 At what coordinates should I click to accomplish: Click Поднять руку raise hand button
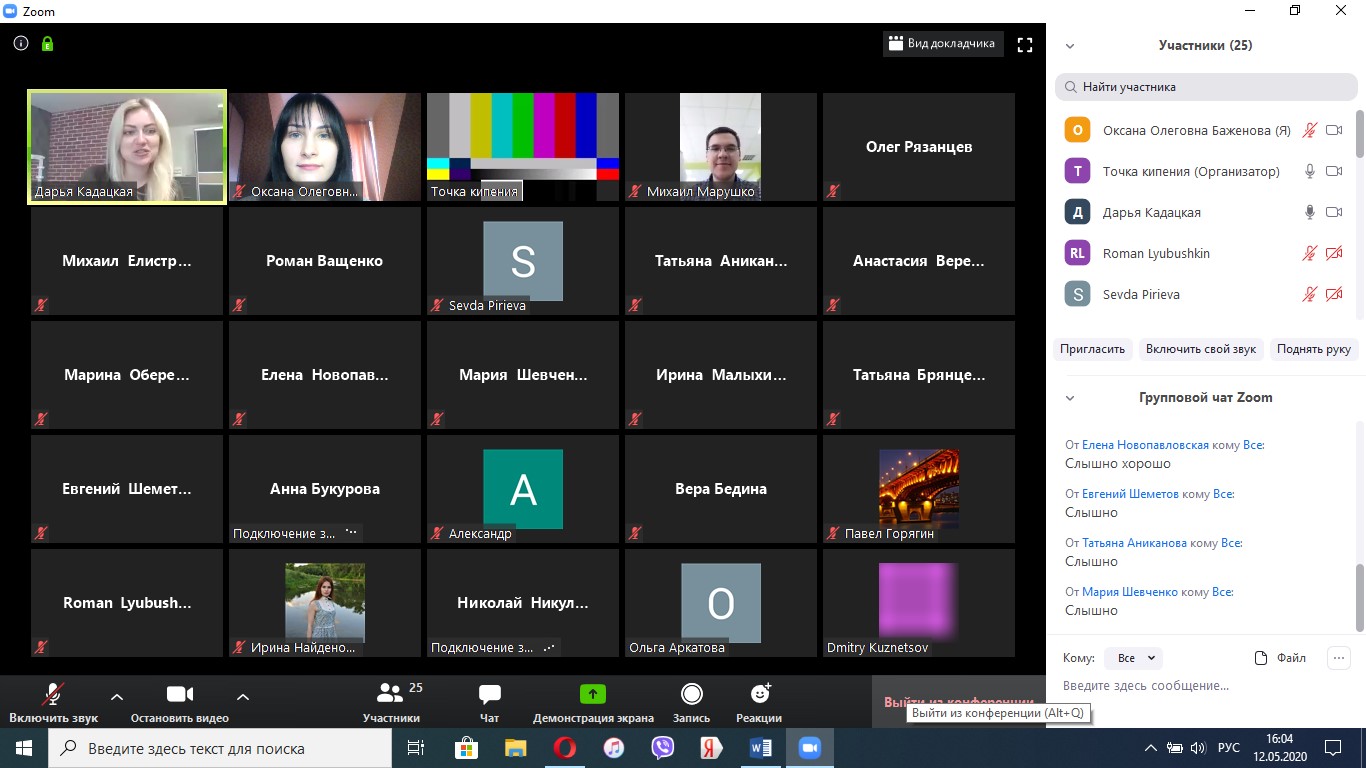pos(1313,349)
